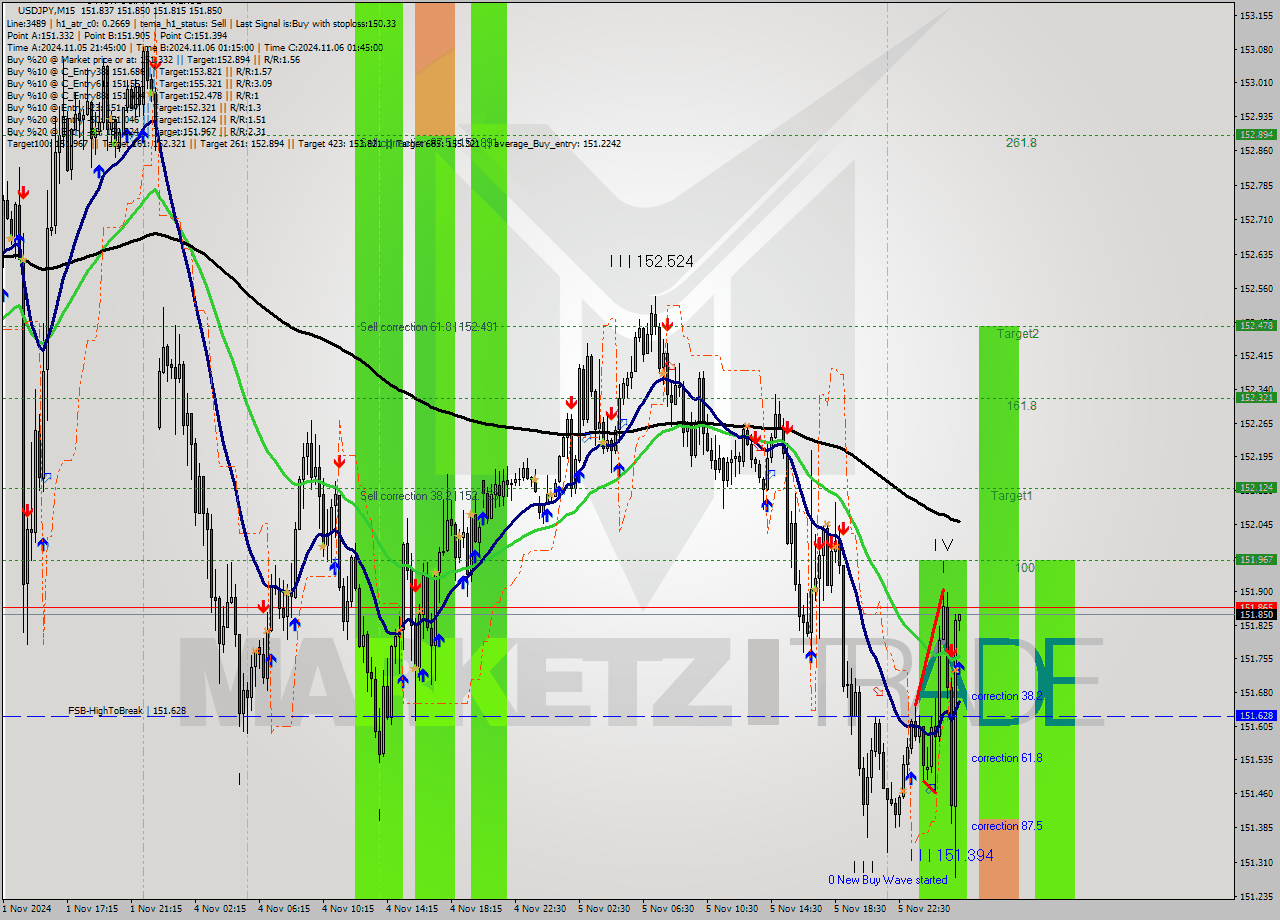Click the 'IV' wave label
1280x920 pixels.
(x=943, y=545)
